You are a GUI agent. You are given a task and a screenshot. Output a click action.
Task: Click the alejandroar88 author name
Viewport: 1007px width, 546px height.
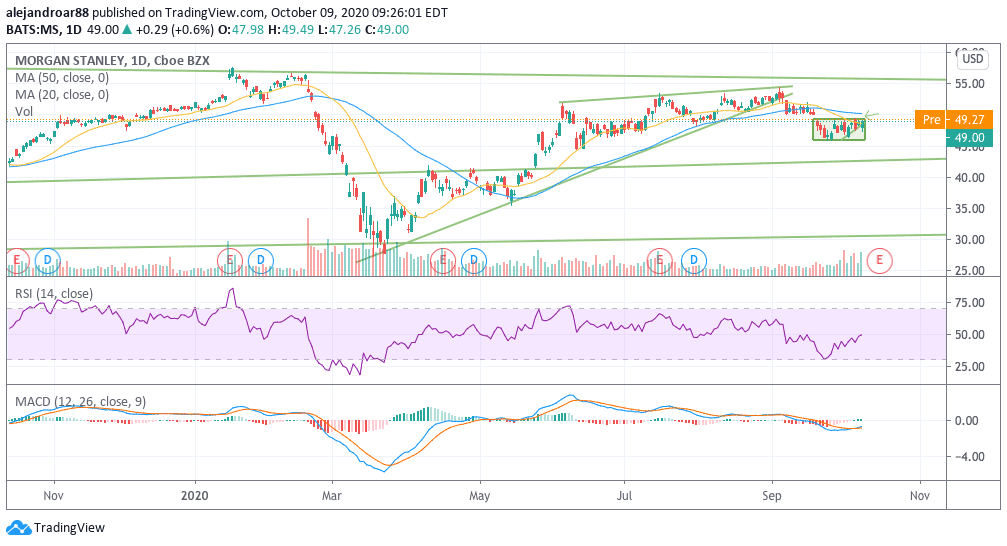[48, 12]
